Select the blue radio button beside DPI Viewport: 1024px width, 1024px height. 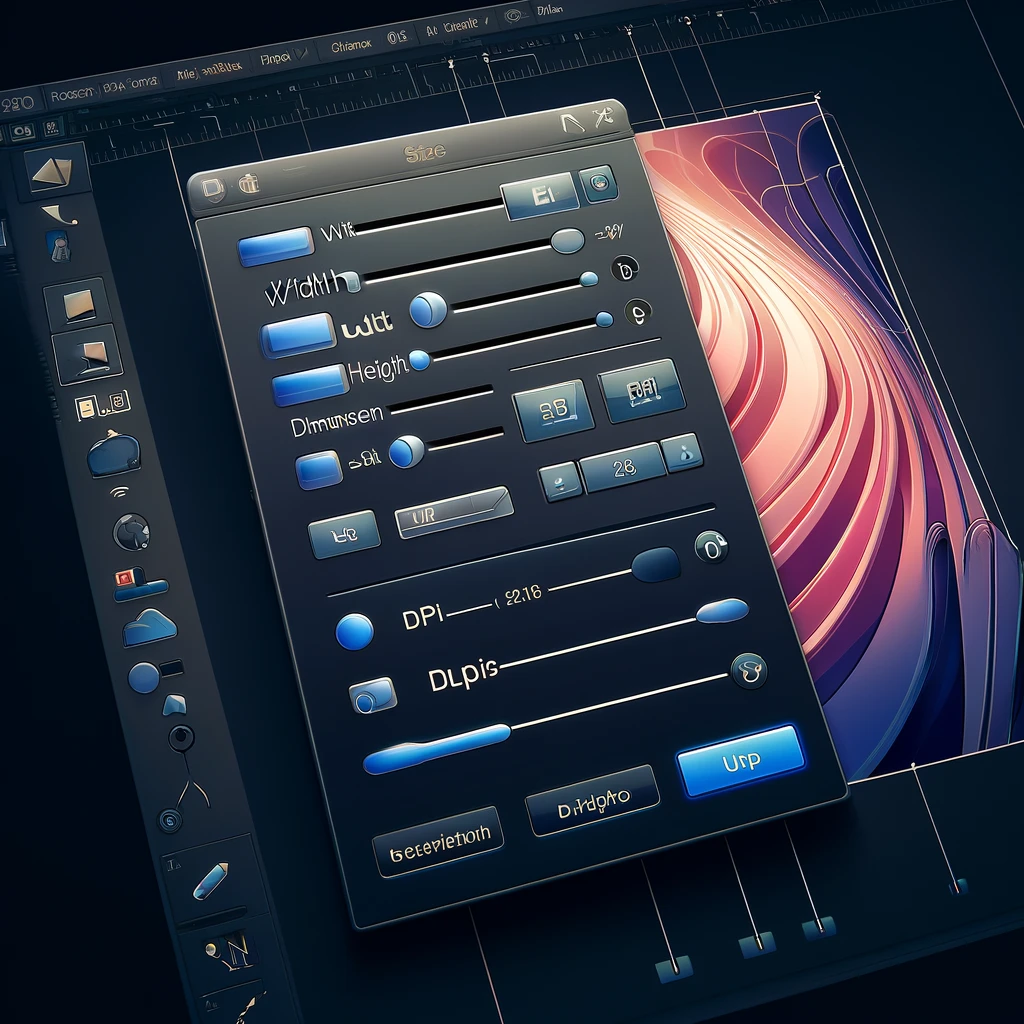coord(354,632)
